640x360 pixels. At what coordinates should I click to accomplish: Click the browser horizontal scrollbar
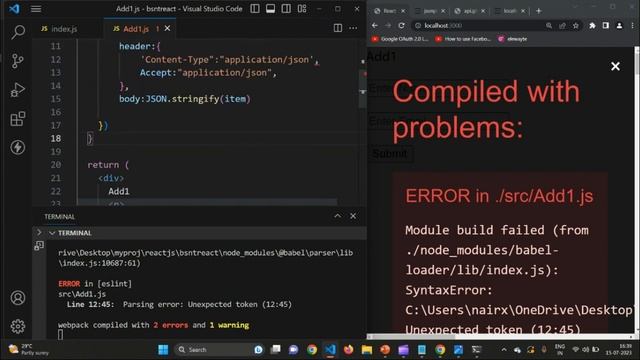pyautogui.click(x=412, y=337)
